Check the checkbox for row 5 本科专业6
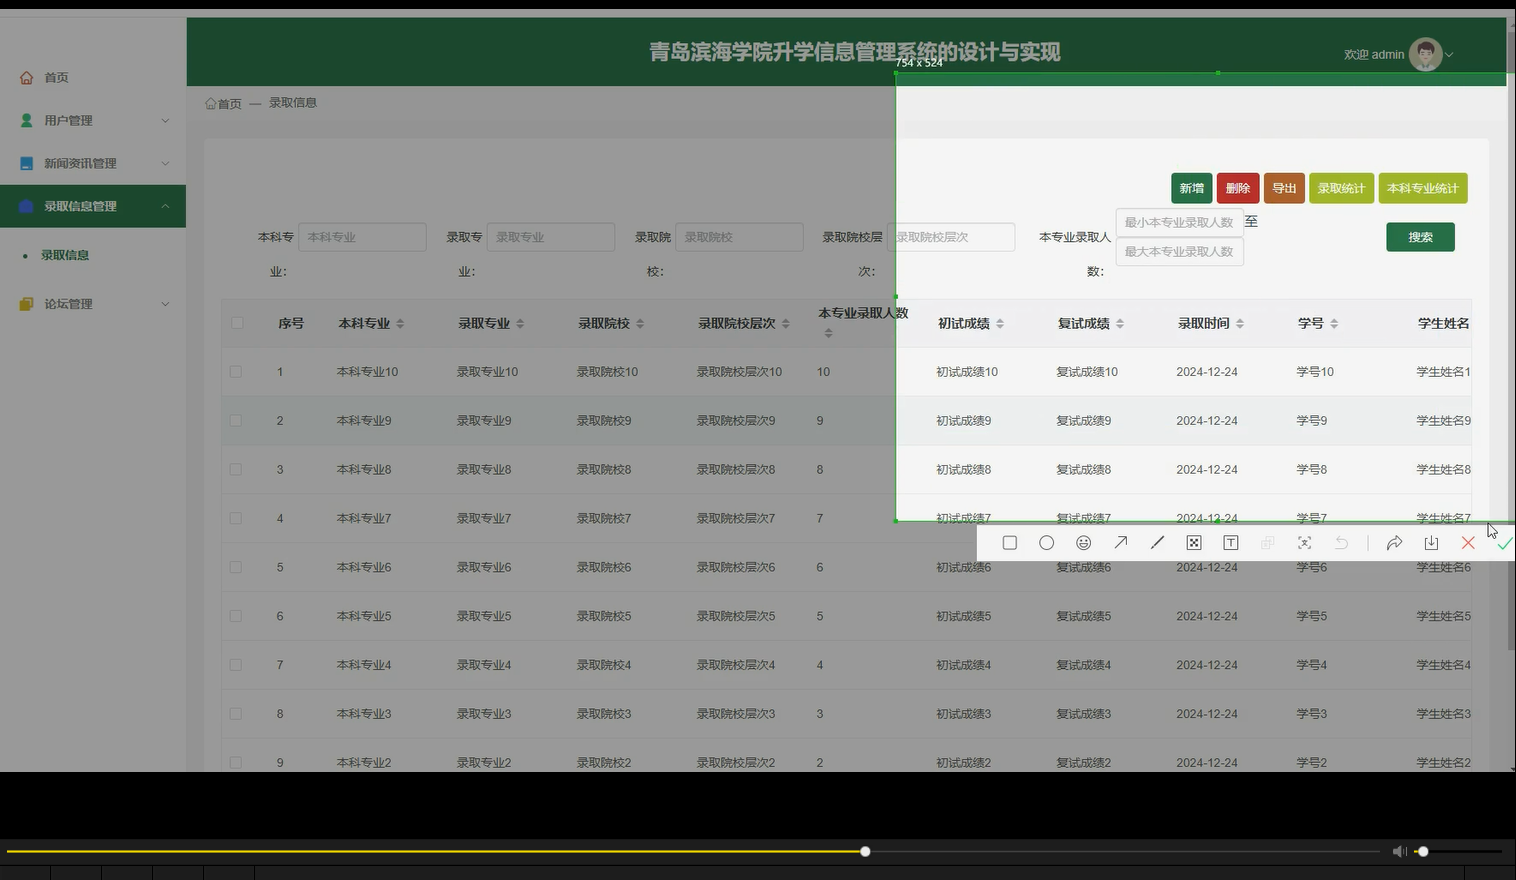Screen dimensions: 1516x880 pos(236,566)
